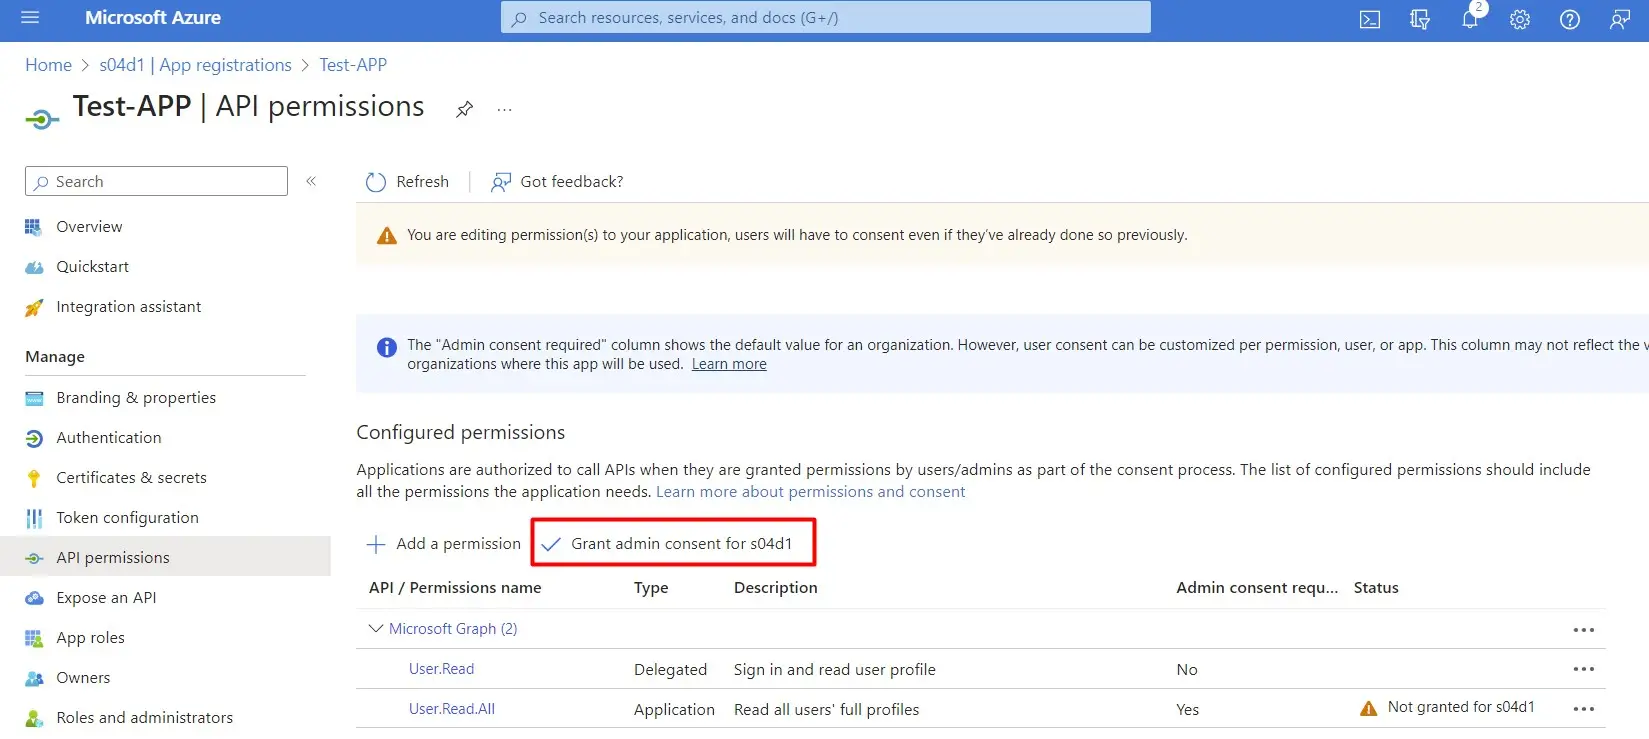1649x739 pixels.
Task: Focus the sidebar Search field
Action: pos(156,181)
